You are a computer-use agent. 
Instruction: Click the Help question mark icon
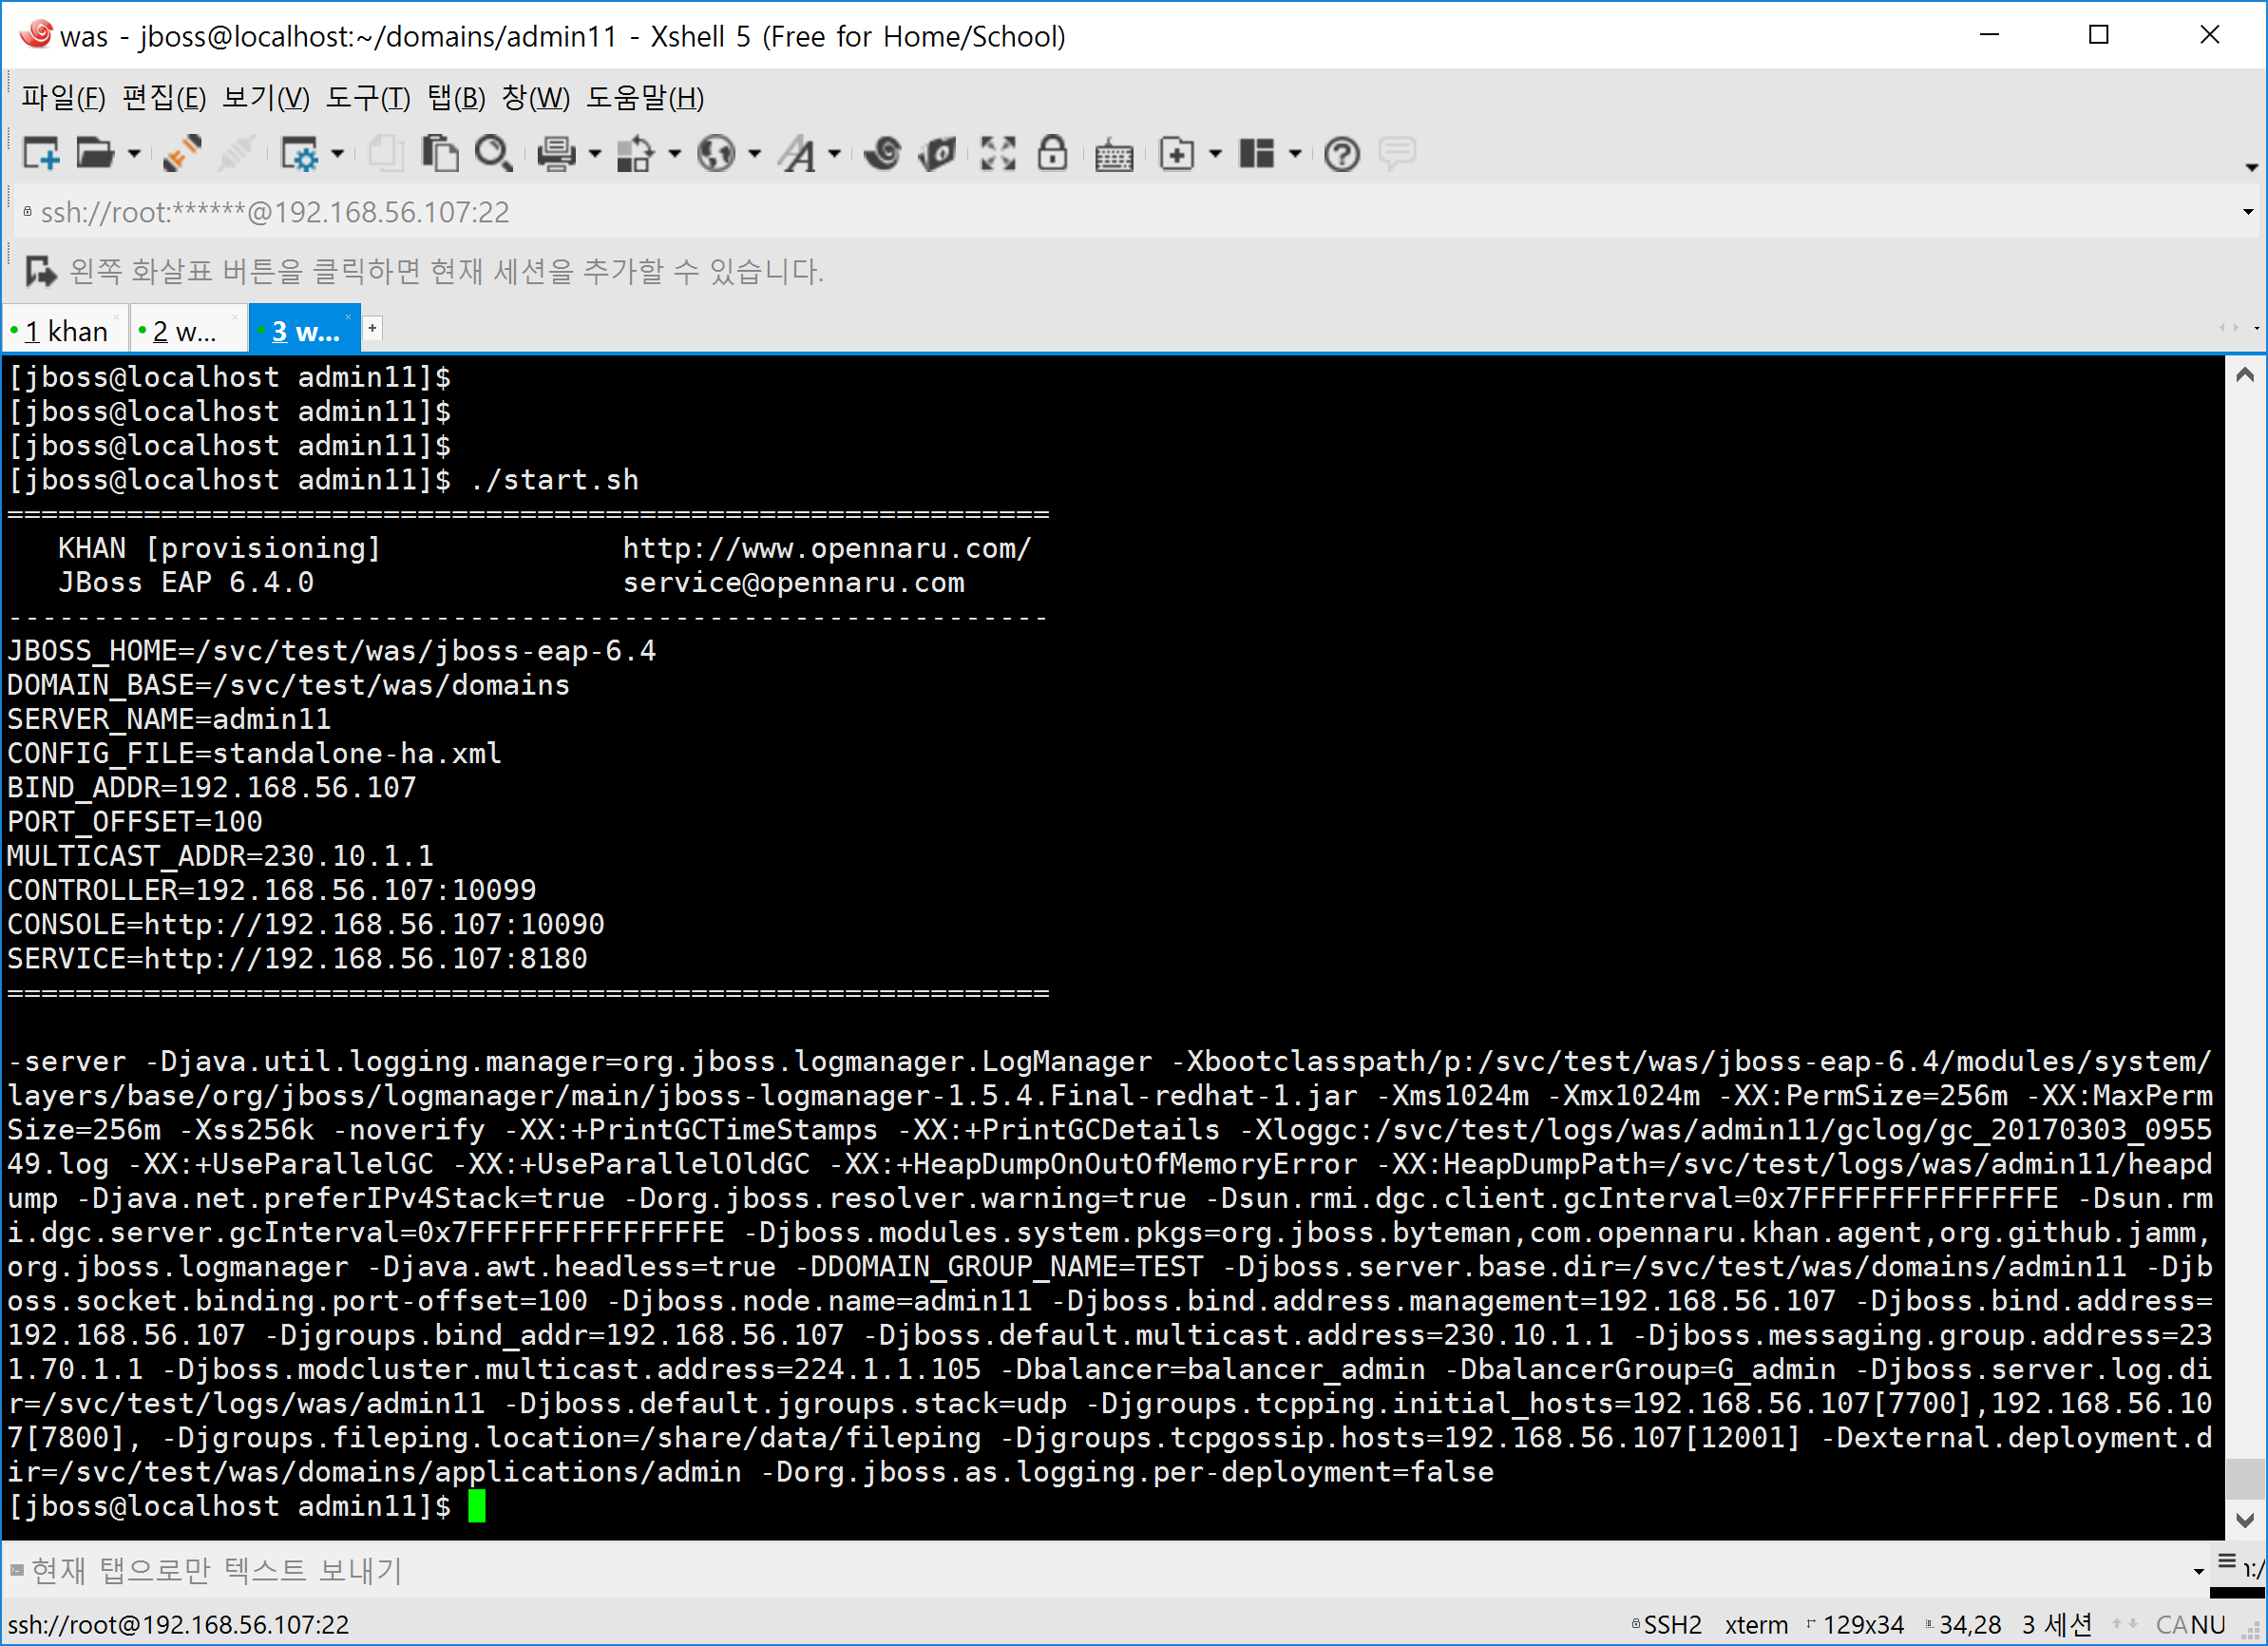(1341, 154)
